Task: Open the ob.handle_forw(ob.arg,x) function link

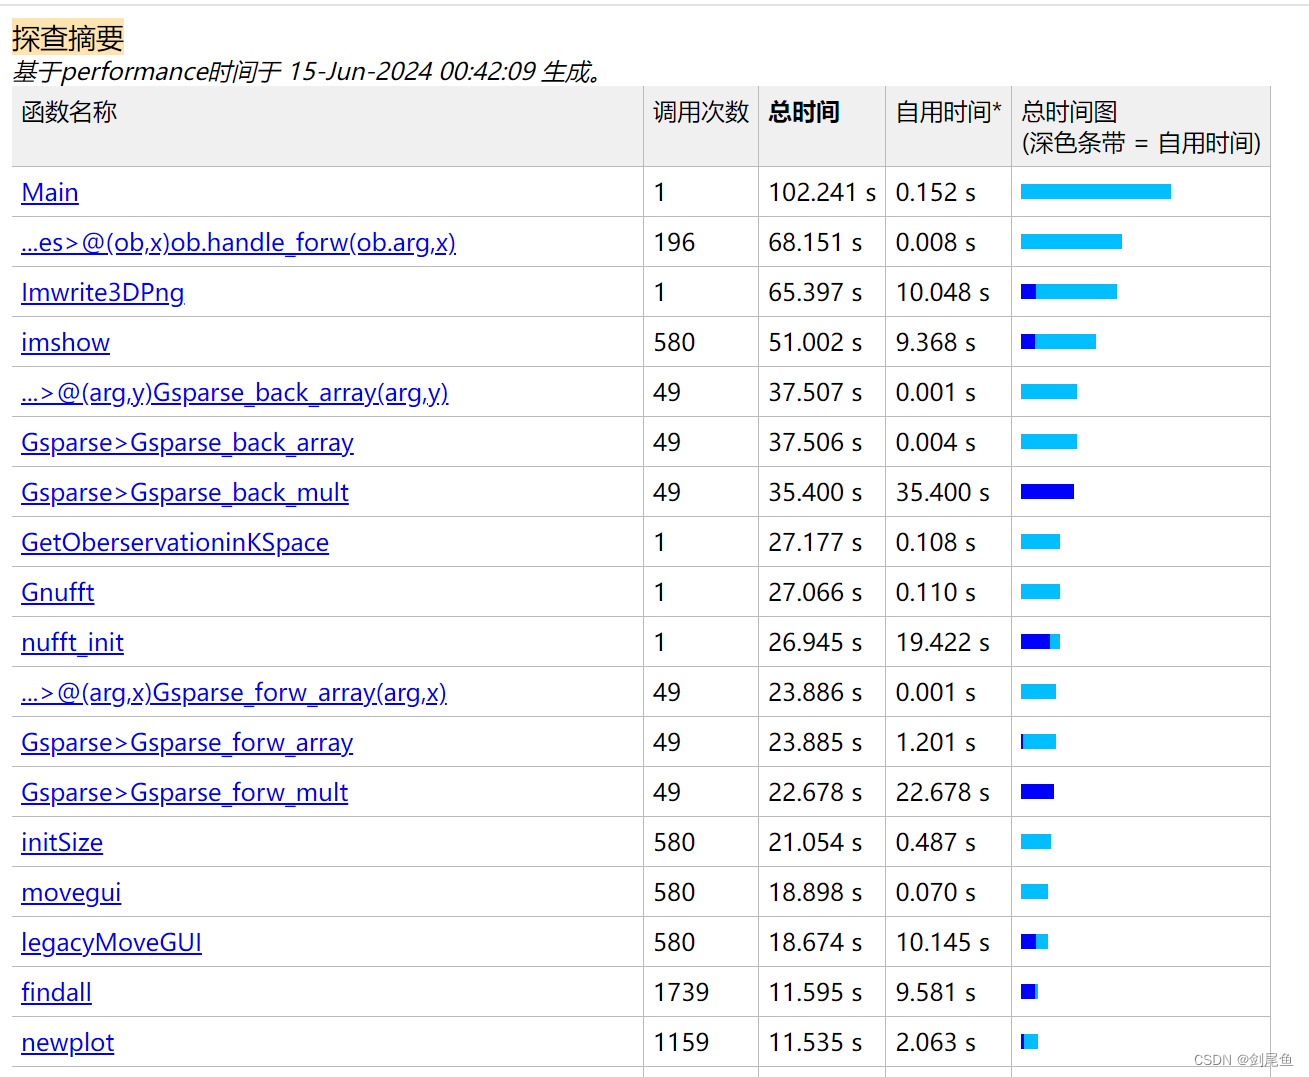Action: (x=238, y=242)
